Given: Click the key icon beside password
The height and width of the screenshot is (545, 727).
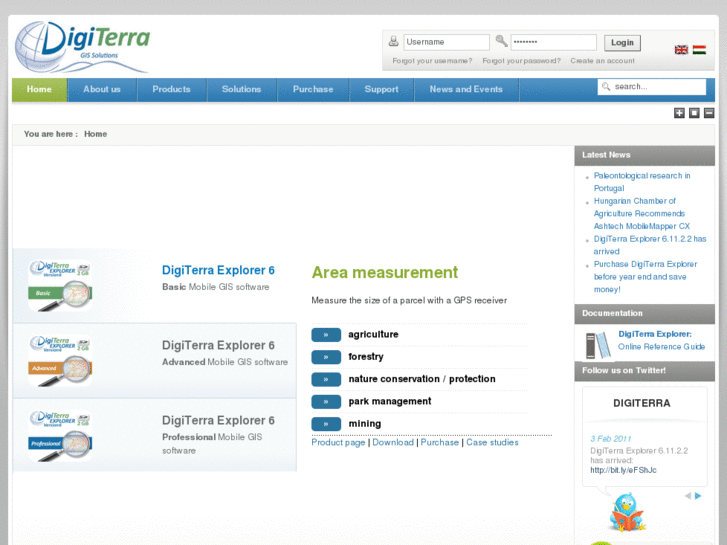Looking at the screenshot, I should point(501,41).
